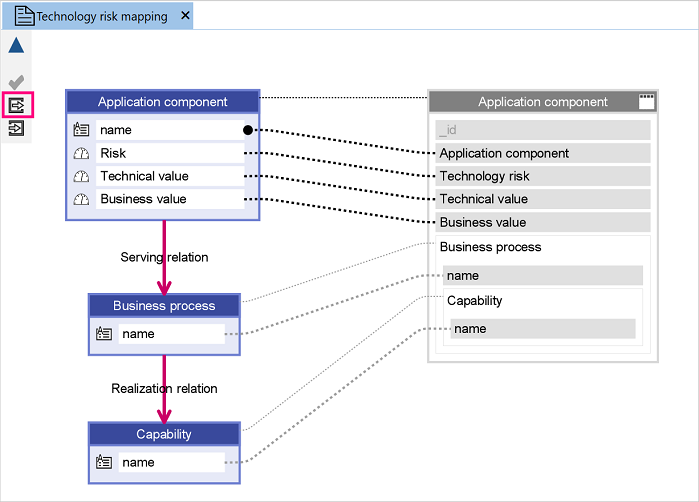Screen dimensions: 699x502
Task: Select the Technology risk column field
Action: click(543, 176)
